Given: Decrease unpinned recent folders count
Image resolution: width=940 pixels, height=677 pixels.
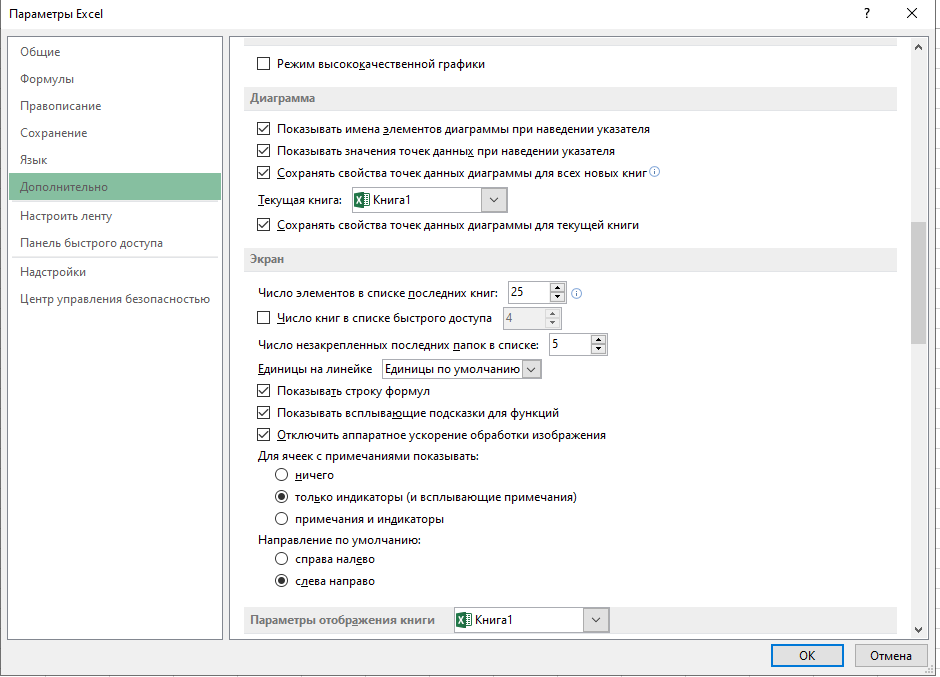Looking at the screenshot, I should point(598,350).
